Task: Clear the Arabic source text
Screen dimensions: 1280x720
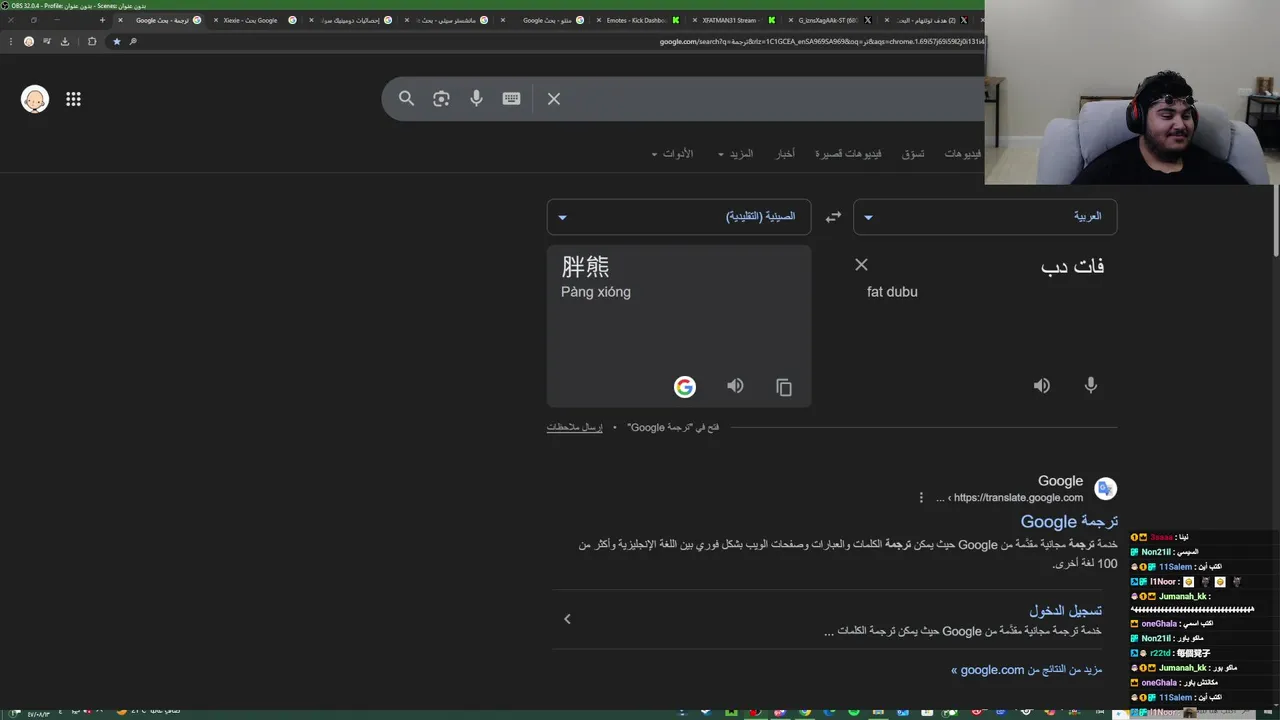Action: coord(861,265)
